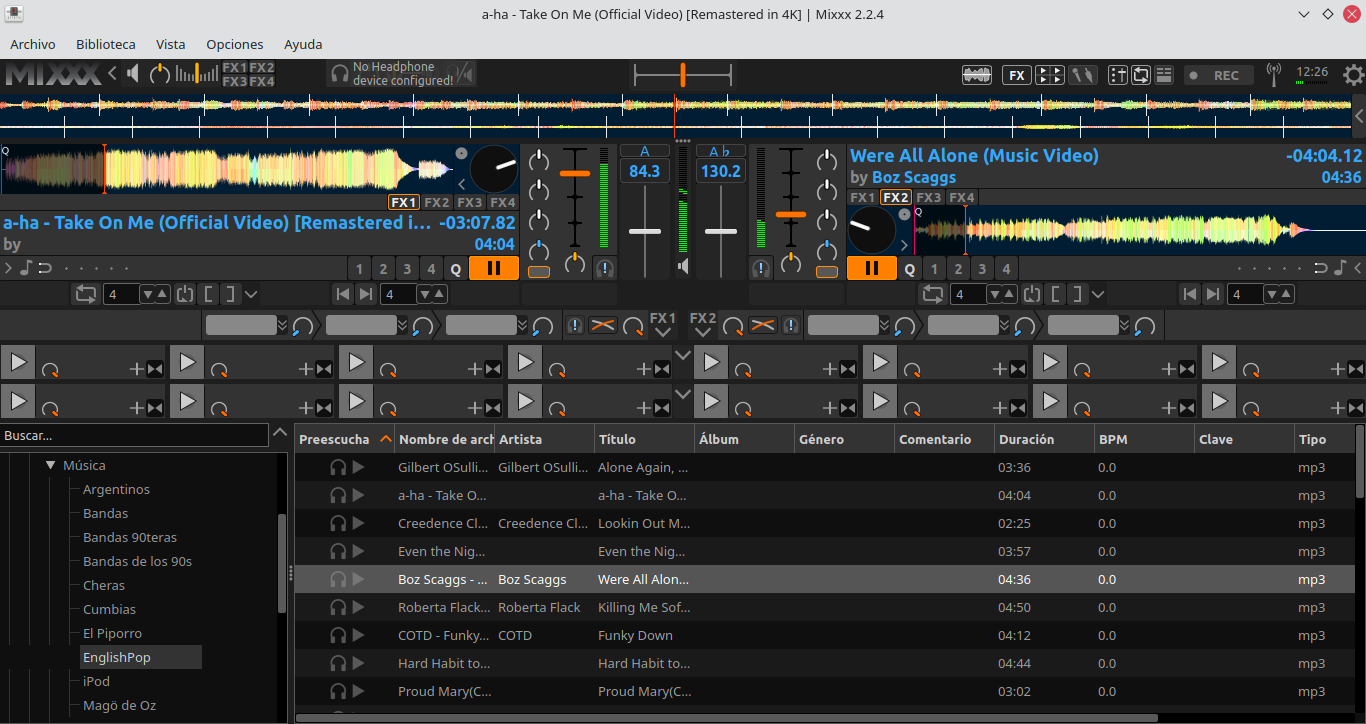Collapse the Música tree folder

click(x=50, y=465)
